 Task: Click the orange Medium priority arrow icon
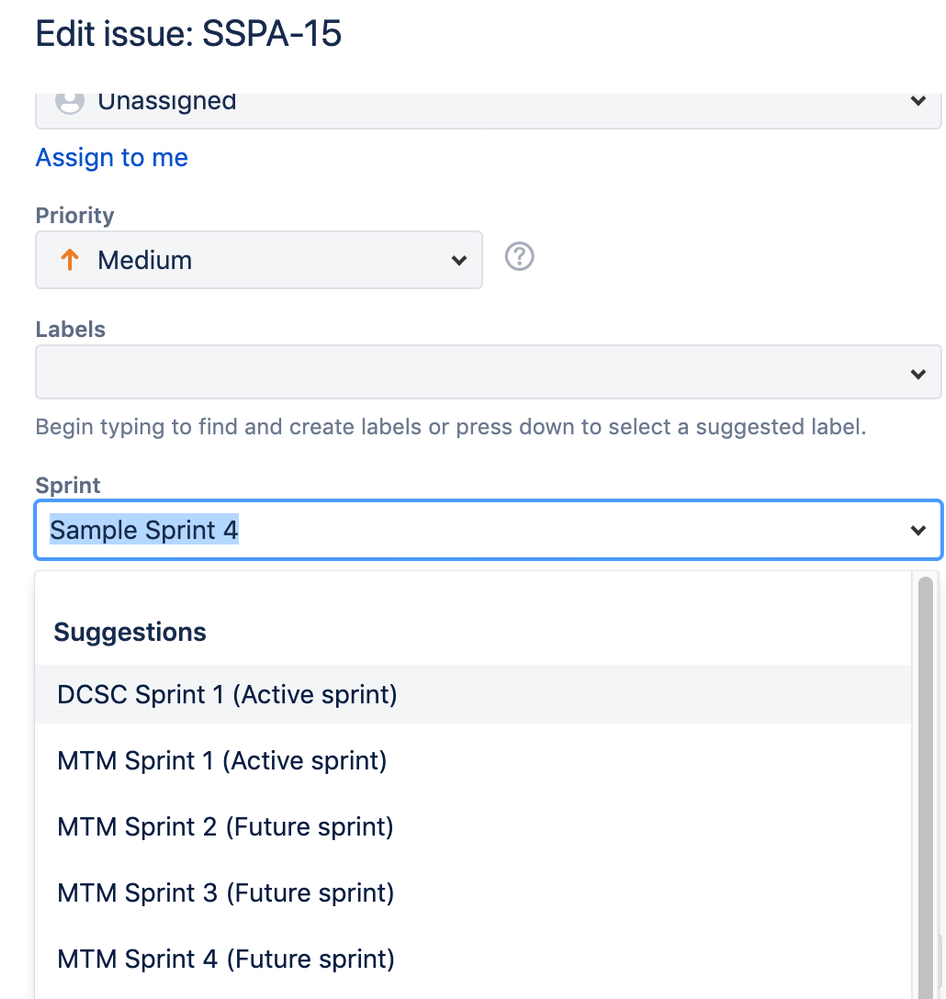[x=69, y=260]
